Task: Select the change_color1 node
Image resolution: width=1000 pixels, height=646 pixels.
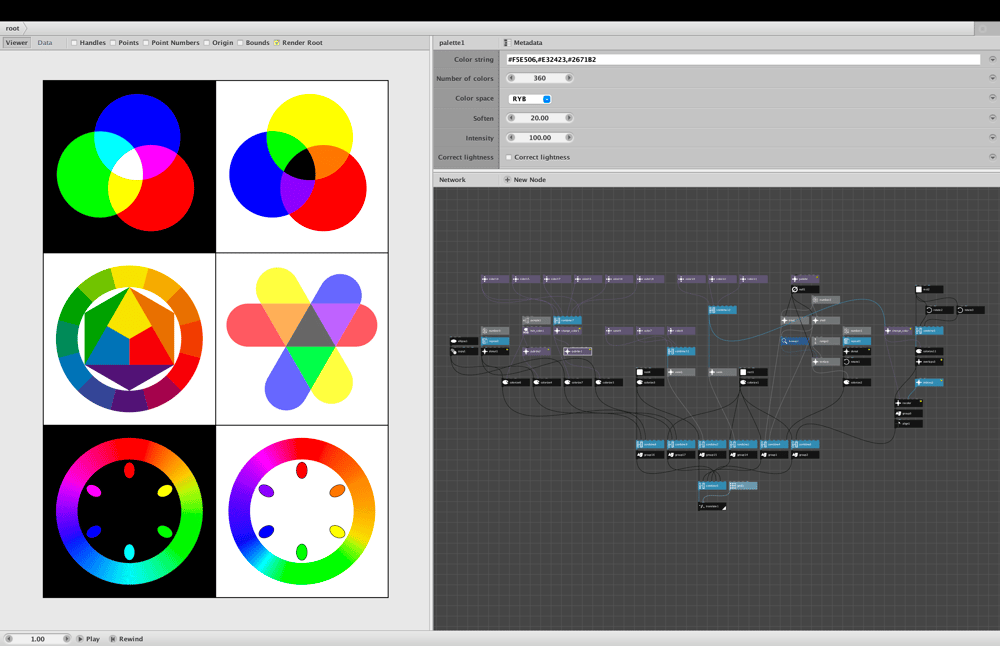Action: (568, 331)
